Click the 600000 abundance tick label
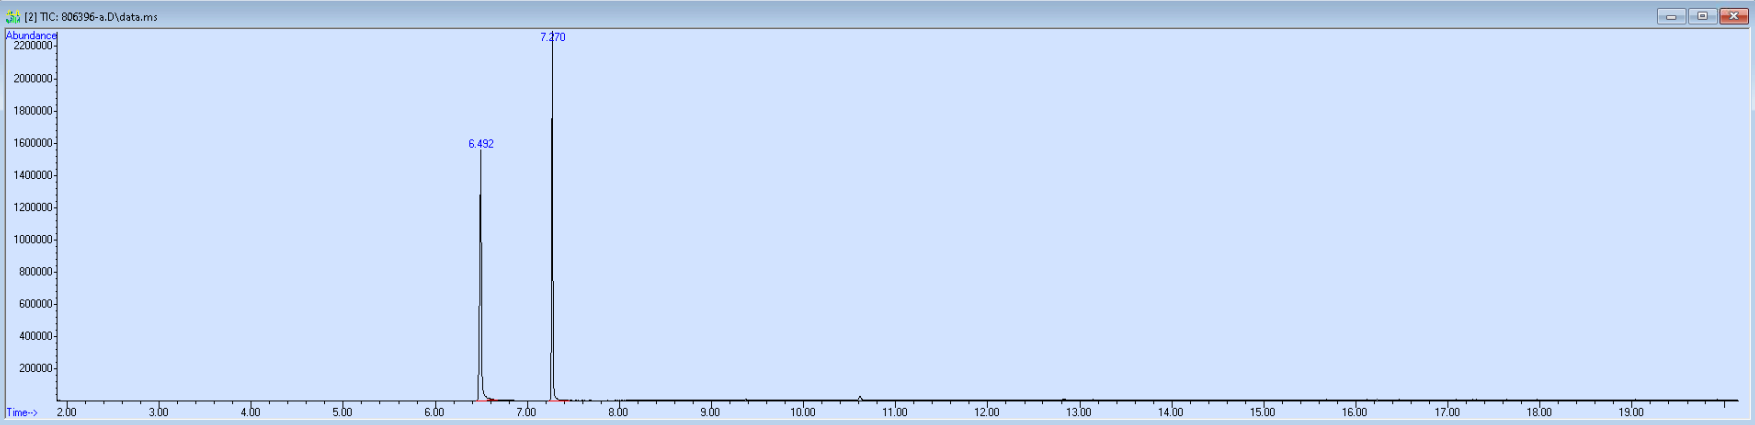Screen dimensions: 1755x425 35,304
